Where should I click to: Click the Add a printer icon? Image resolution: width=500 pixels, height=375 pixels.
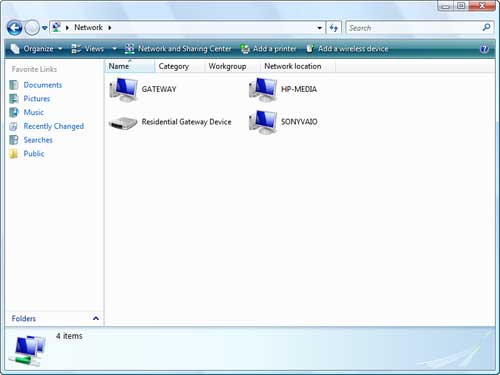click(245, 49)
